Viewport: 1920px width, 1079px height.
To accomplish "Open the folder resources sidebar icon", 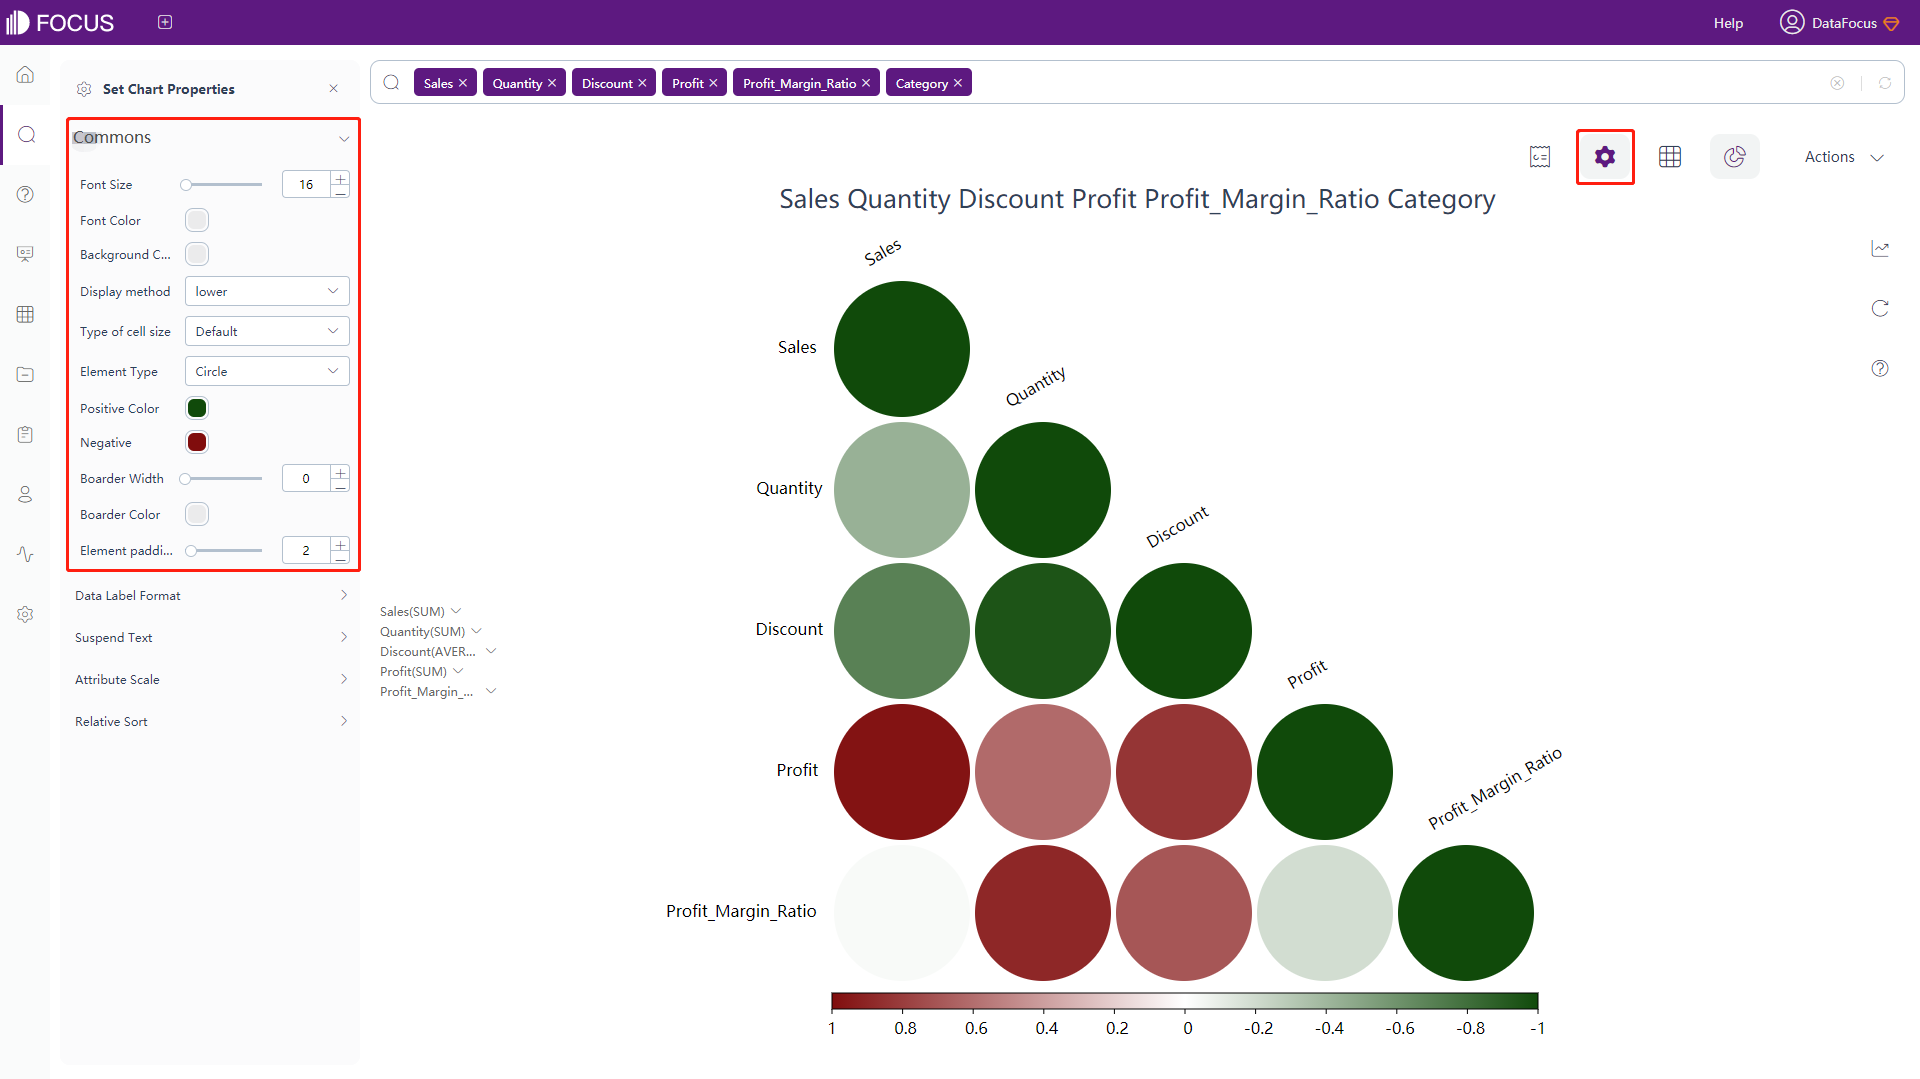I will 26,374.
